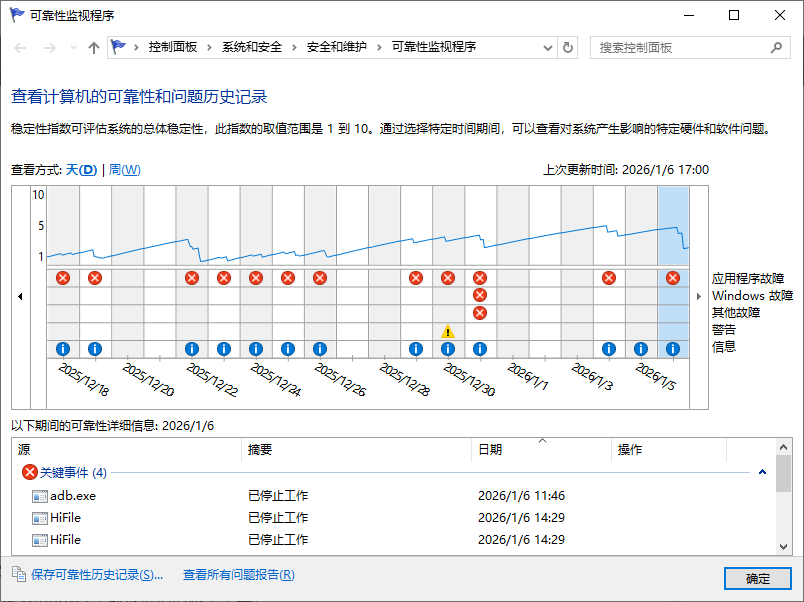The width and height of the screenshot is (804, 602).
Task: Click the navigate up arrow icon
Action: 94,47
